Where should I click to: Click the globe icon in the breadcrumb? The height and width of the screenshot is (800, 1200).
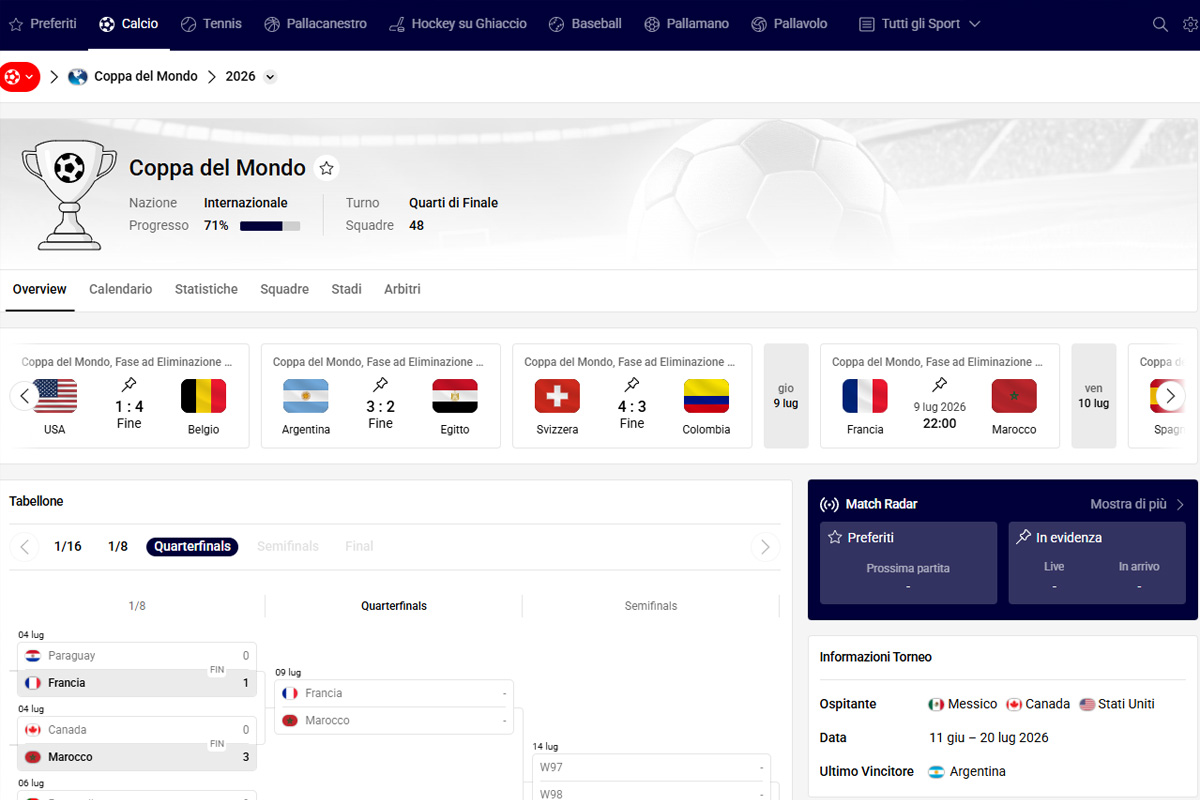point(78,77)
